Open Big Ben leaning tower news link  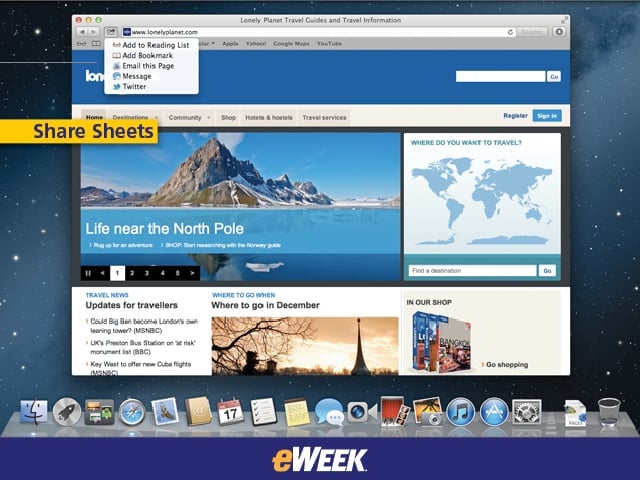(144, 326)
